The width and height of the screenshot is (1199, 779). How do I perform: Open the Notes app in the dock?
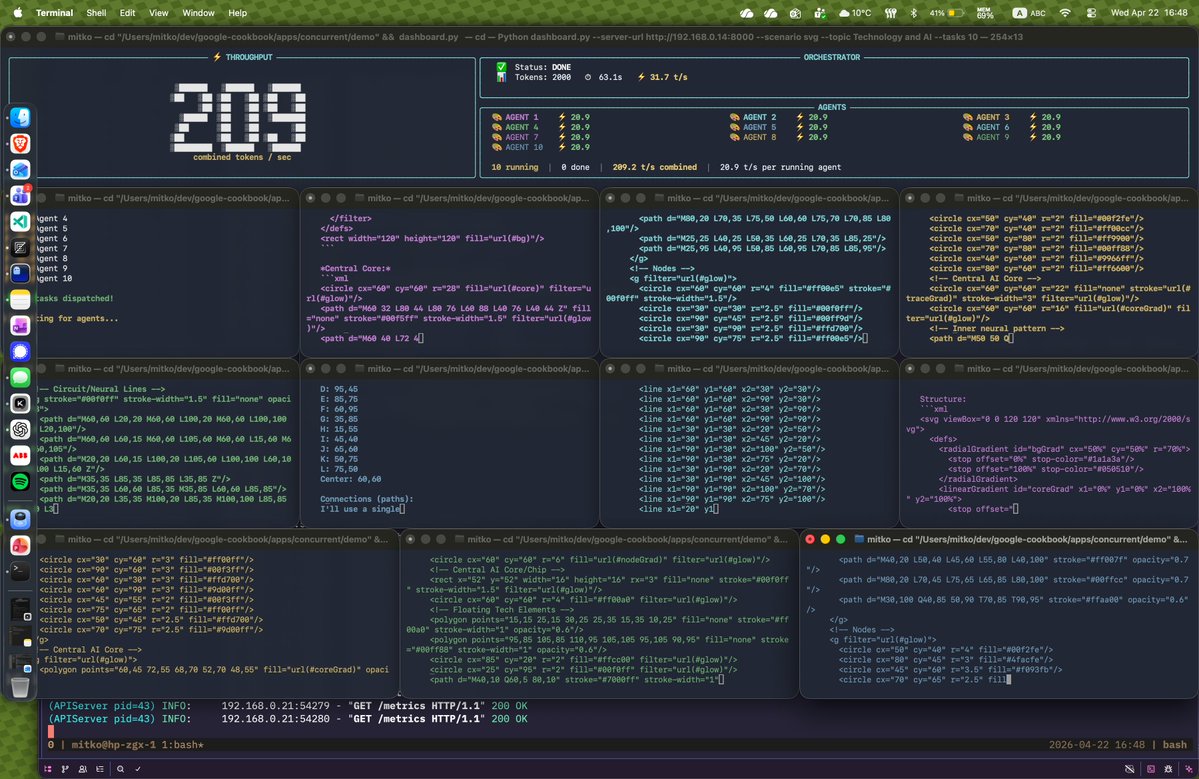point(21,300)
